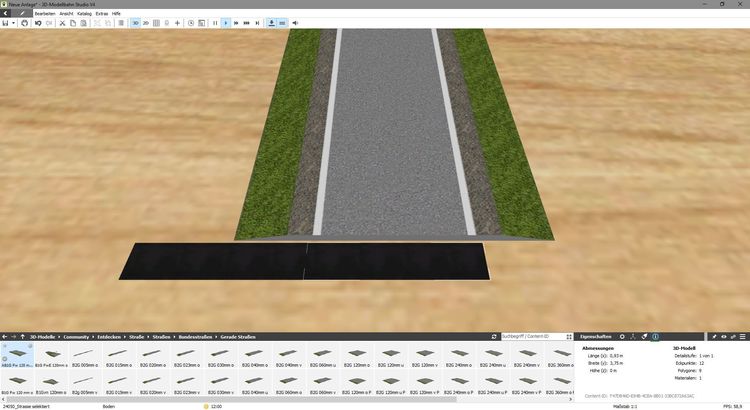Click the Maßstab 1:1 scale label

point(625,406)
